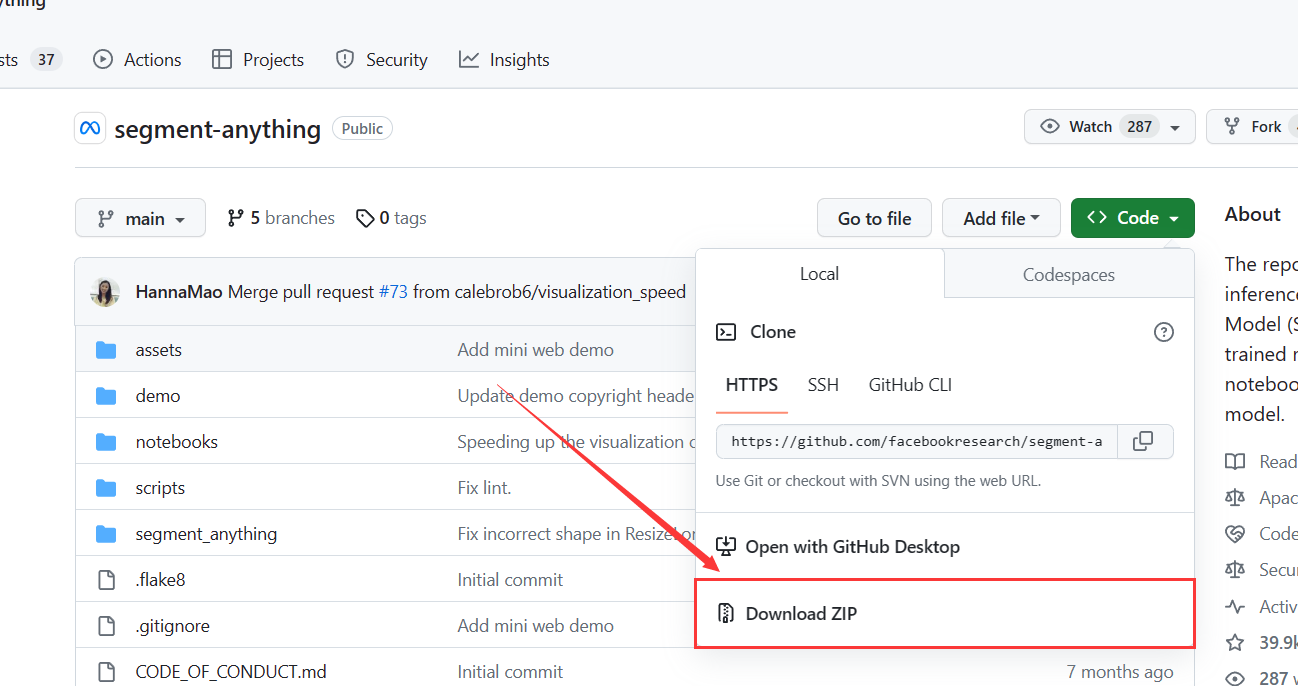The height and width of the screenshot is (686, 1298).
Task: Click the Go to file button
Action: tap(874, 218)
